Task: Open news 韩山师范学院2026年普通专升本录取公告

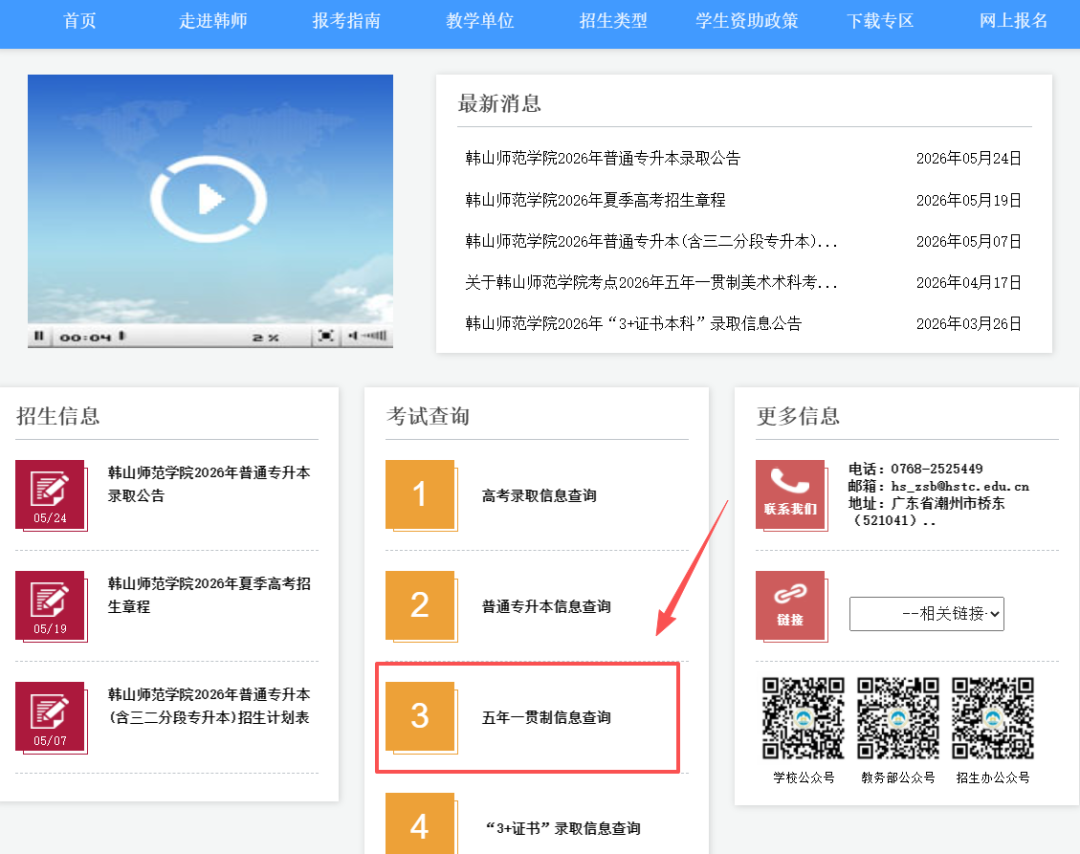Action: coord(603,158)
